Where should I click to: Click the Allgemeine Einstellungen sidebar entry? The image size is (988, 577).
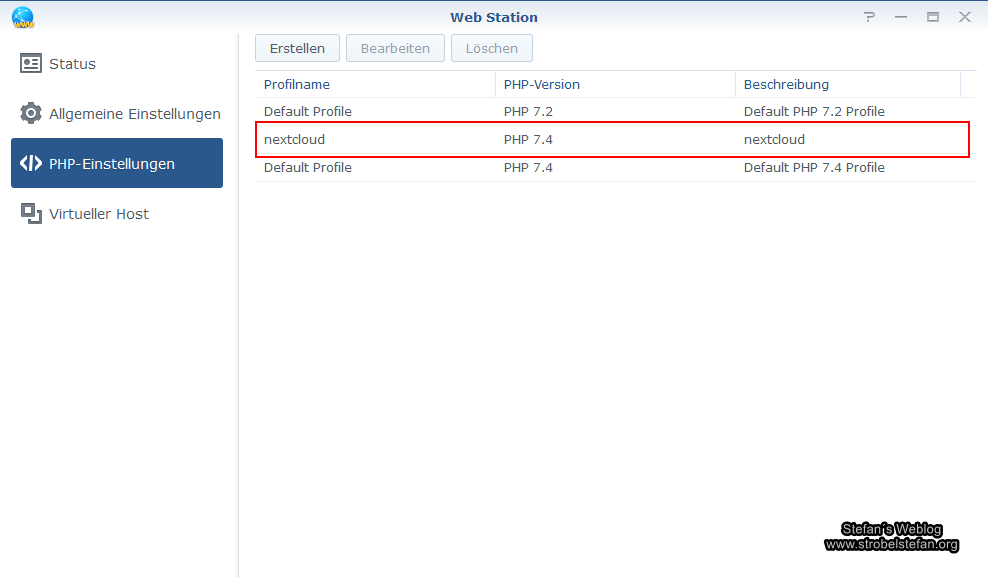click(135, 113)
